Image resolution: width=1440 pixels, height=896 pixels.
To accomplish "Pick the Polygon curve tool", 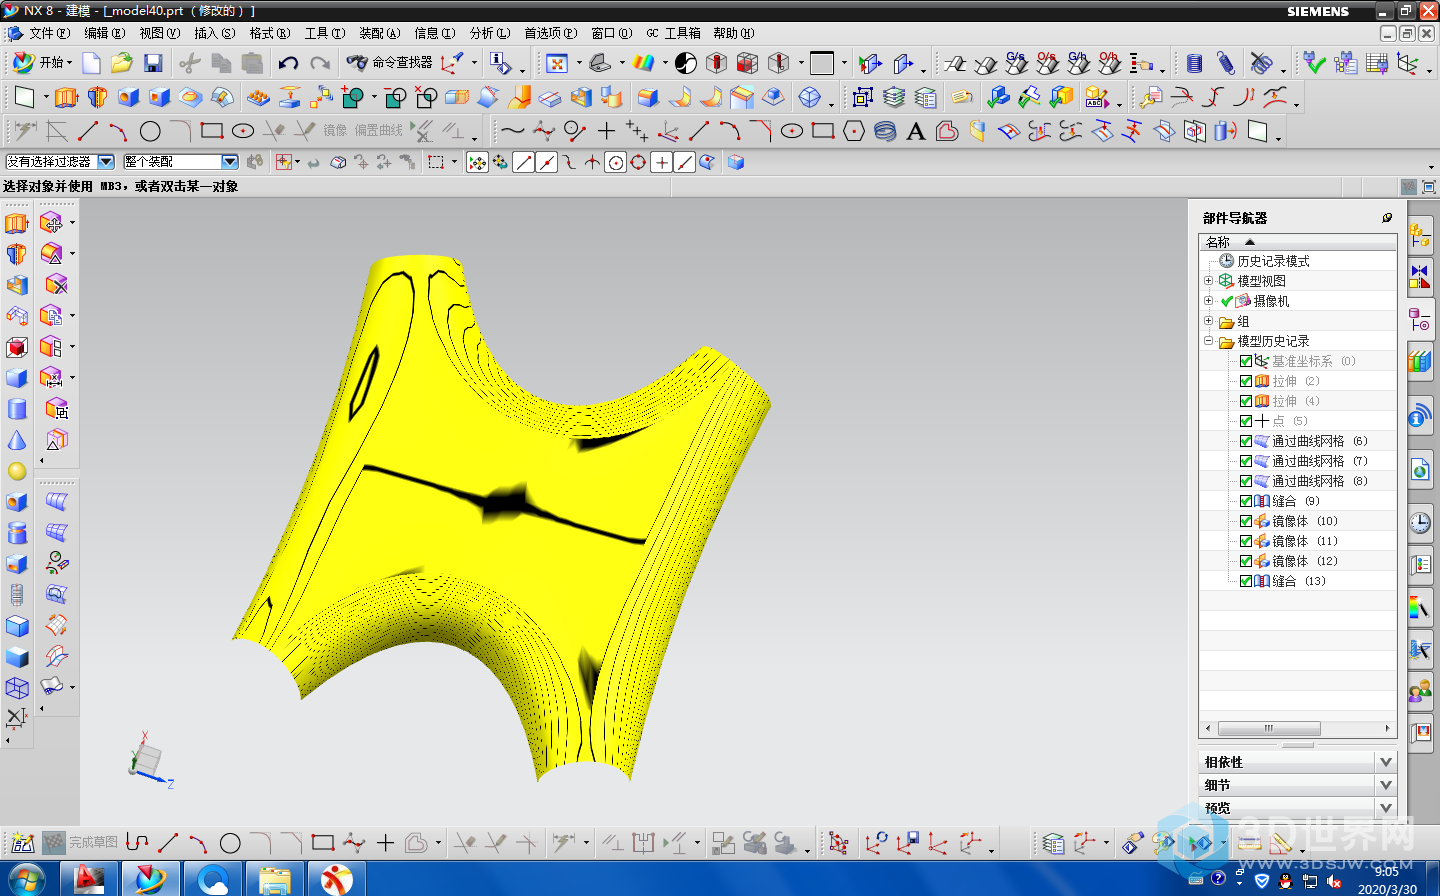I will (x=854, y=131).
